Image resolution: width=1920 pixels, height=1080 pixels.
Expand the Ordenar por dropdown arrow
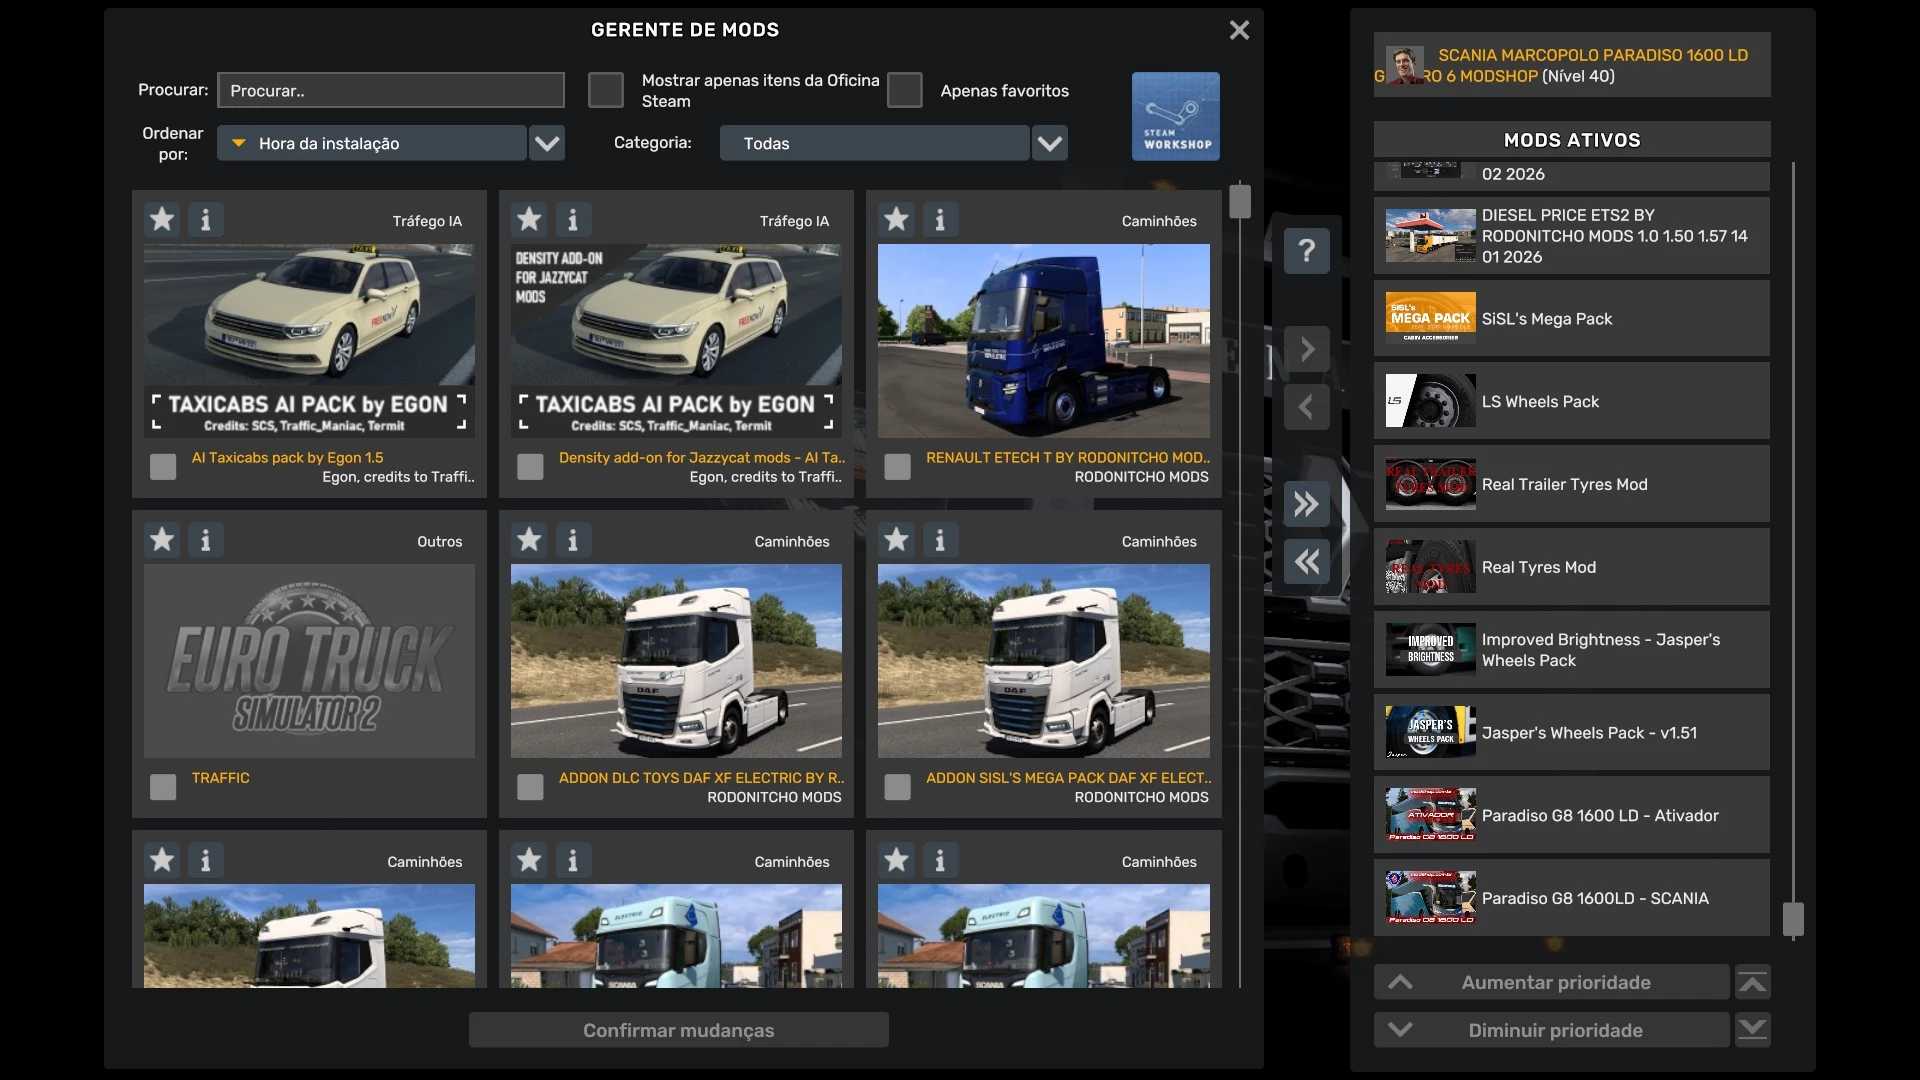click(546, 143)
